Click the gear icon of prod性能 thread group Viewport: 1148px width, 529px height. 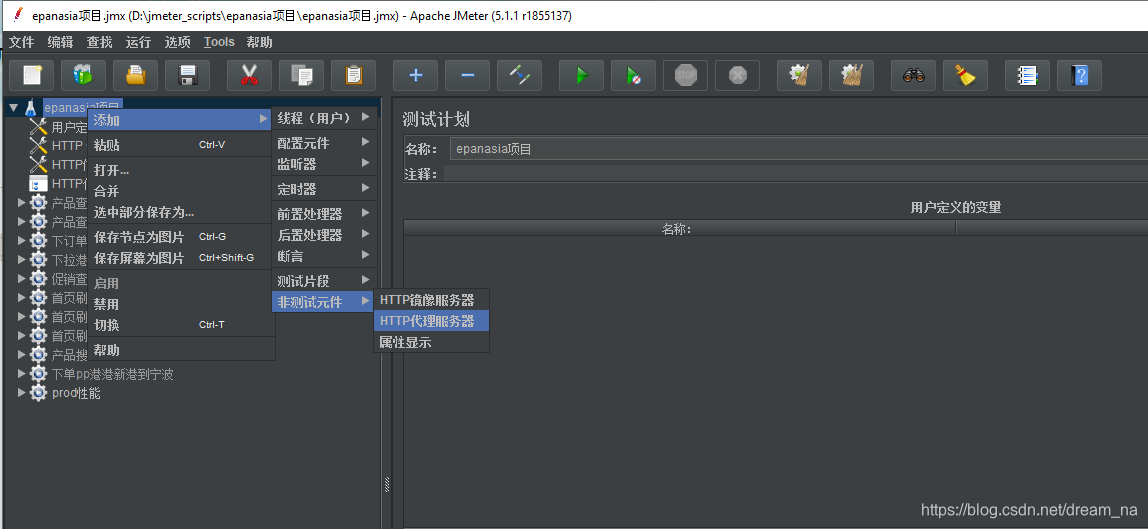pyautogui.click(x=38, y=393)
